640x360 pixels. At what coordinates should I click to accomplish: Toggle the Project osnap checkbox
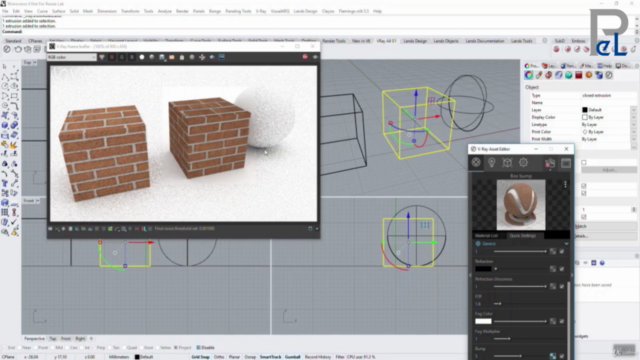click(x=176, y=348)
